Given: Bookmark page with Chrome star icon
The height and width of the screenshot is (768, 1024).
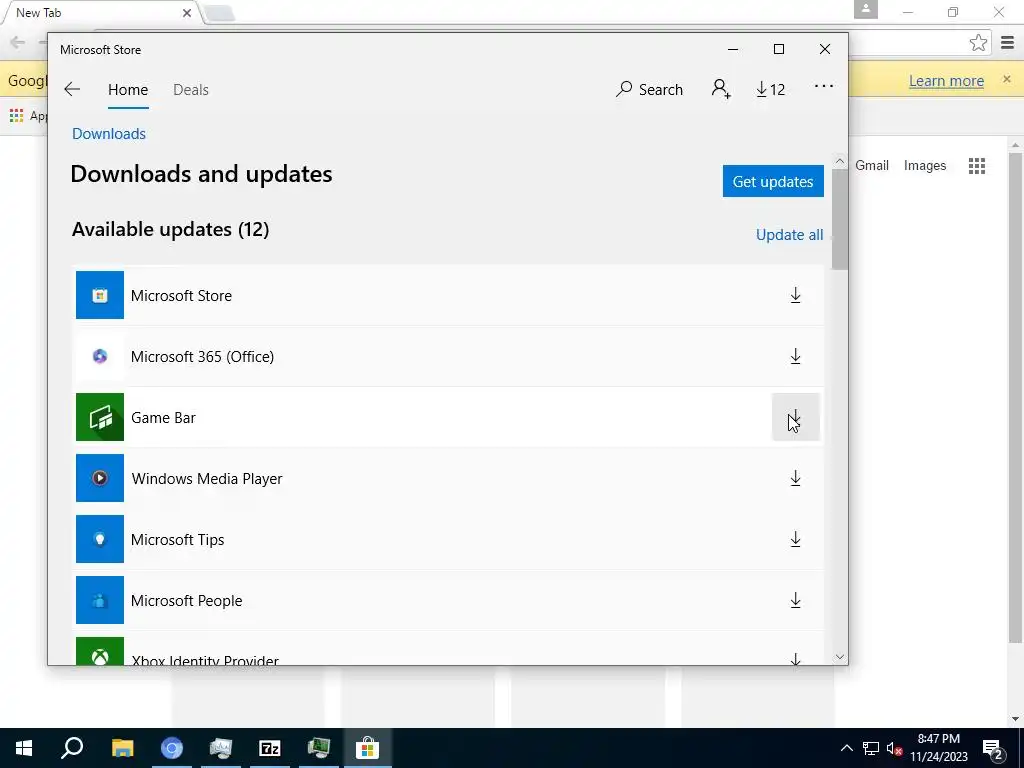Looking at the screenshot, I should pos(978,43).
